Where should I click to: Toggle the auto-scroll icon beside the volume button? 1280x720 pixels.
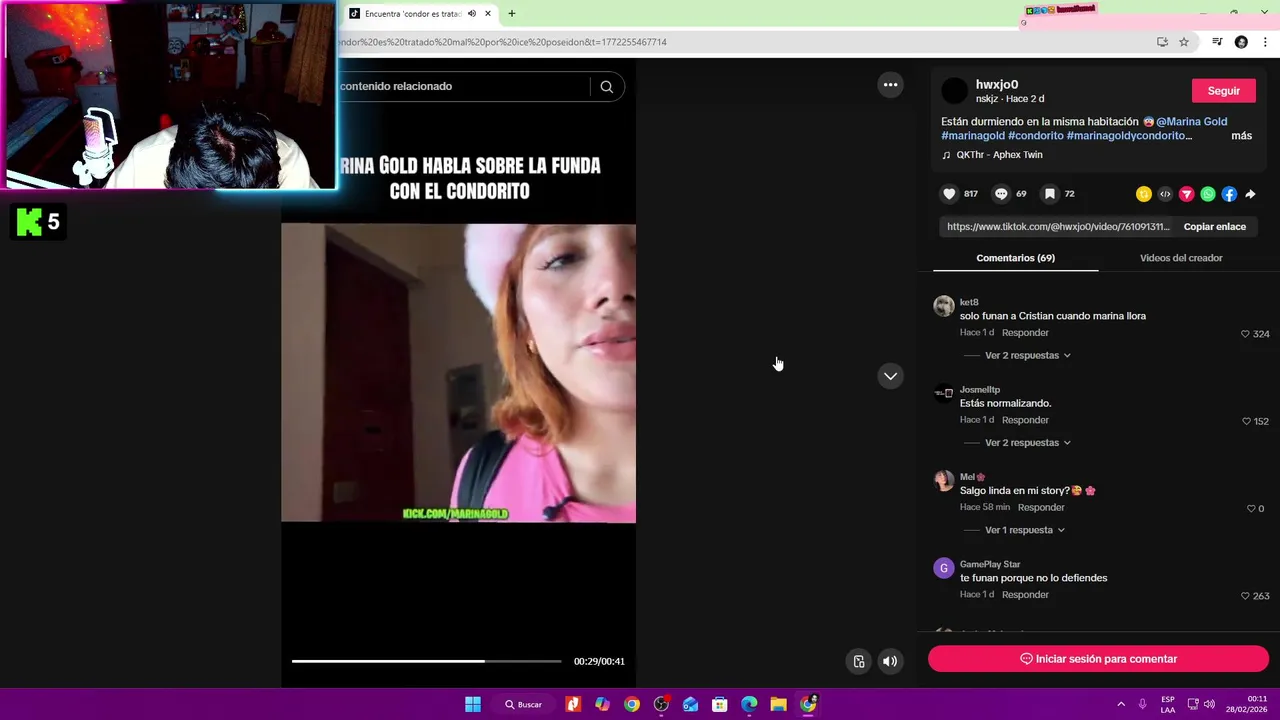(x=859, y=661)
